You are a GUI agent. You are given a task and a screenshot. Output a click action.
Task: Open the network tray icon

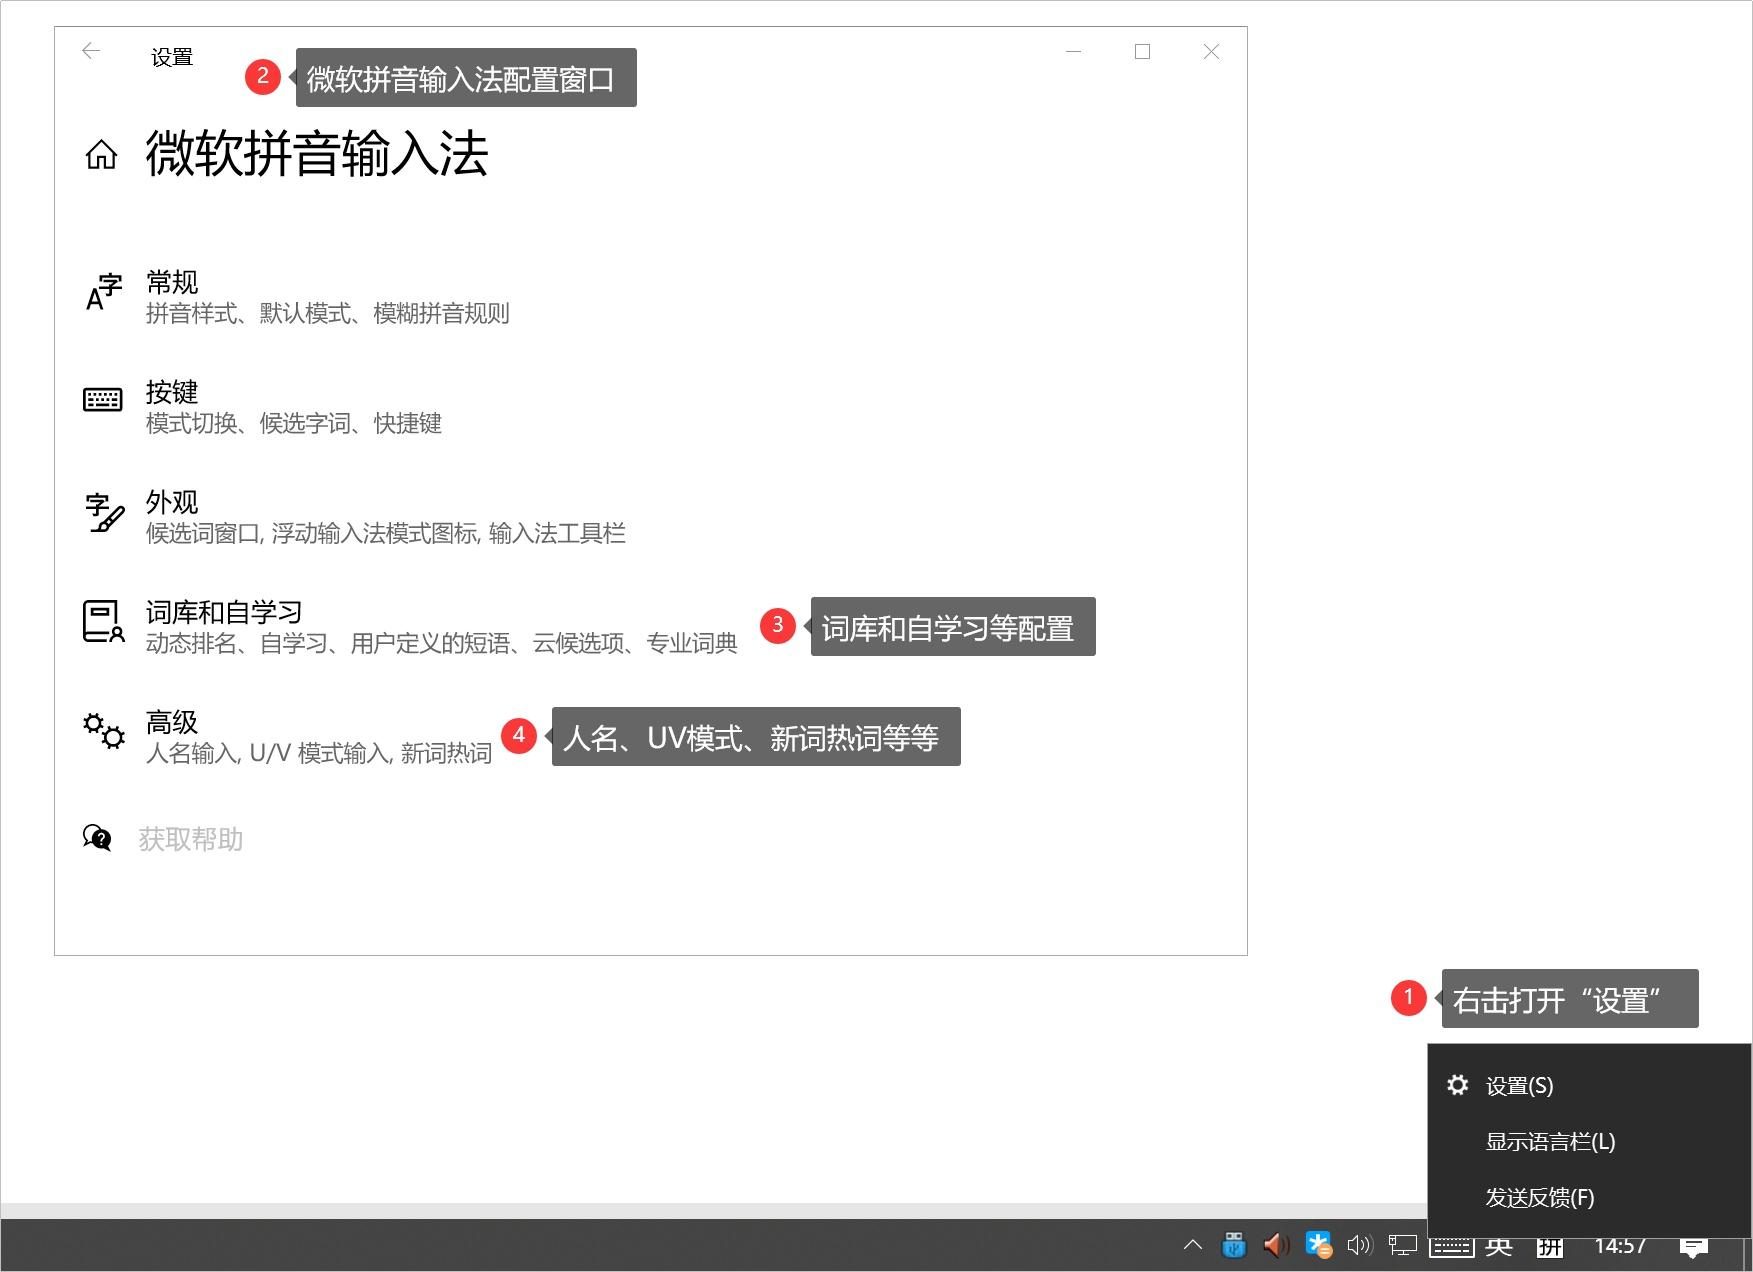coord(1403,1245)
